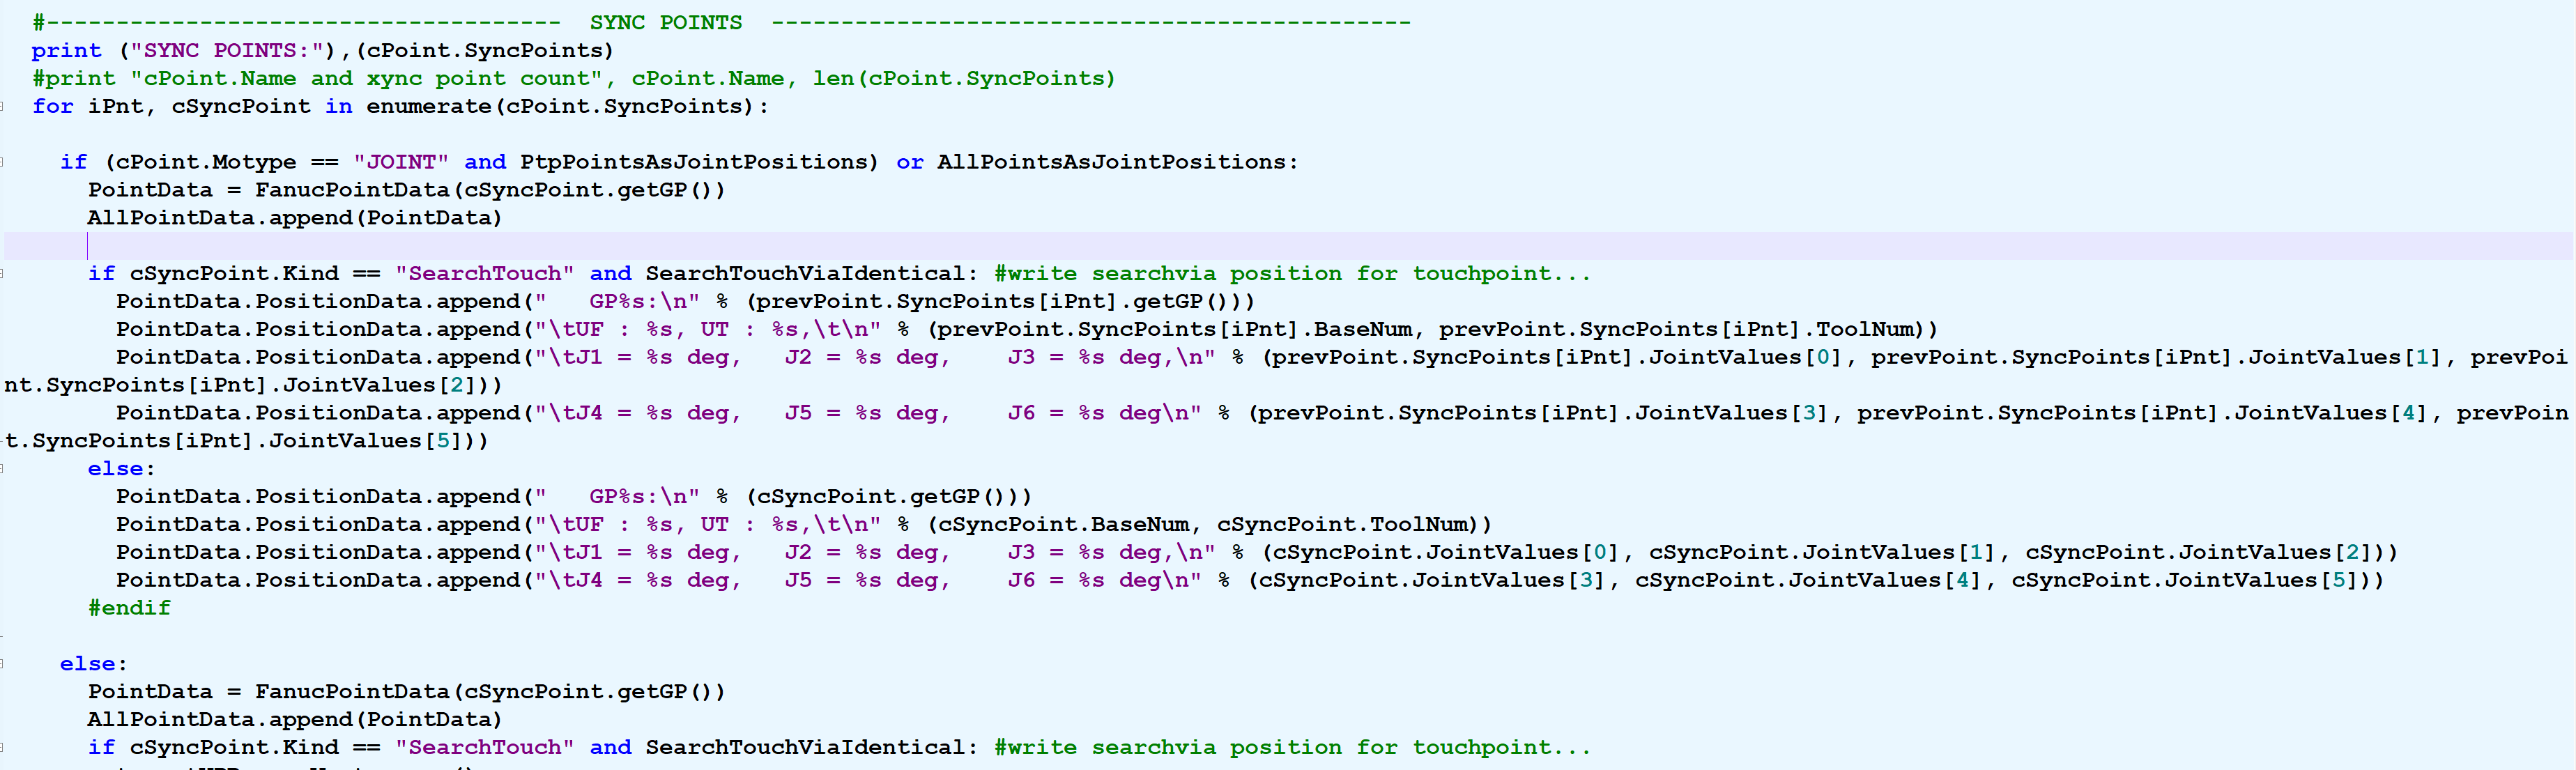The height and width of the screenshot is (770, 2576).
Task: Click the first "SearchTouch" string literal
Action: (x=484, y=273)
